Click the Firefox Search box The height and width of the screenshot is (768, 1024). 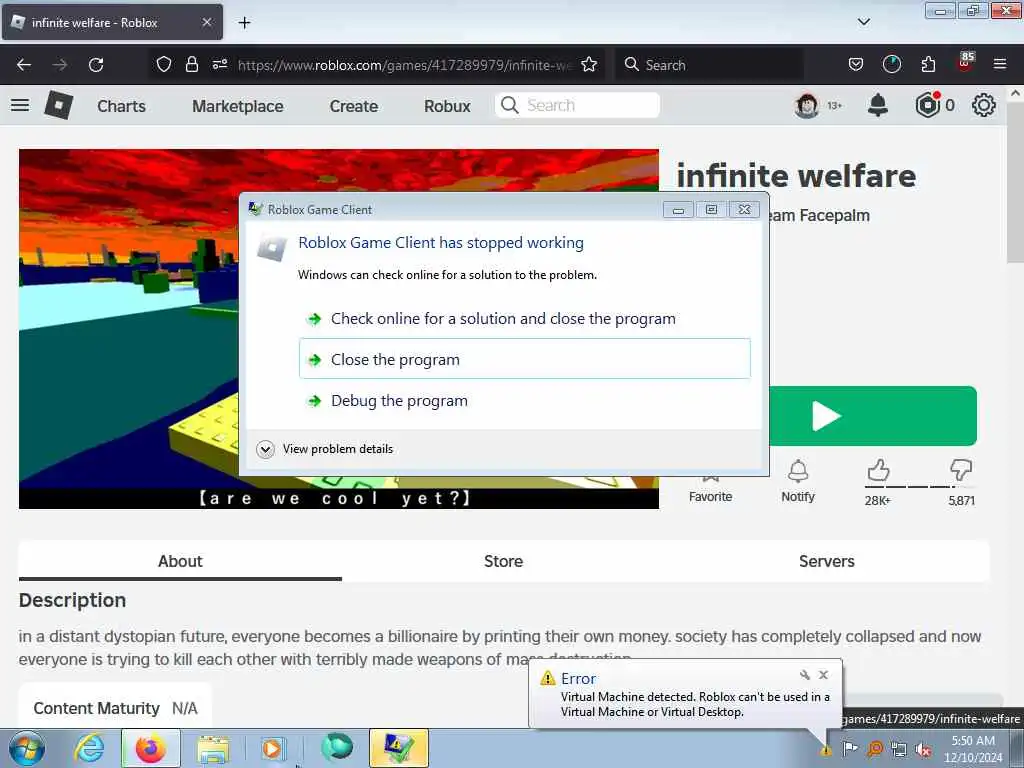tap(709, 65)
